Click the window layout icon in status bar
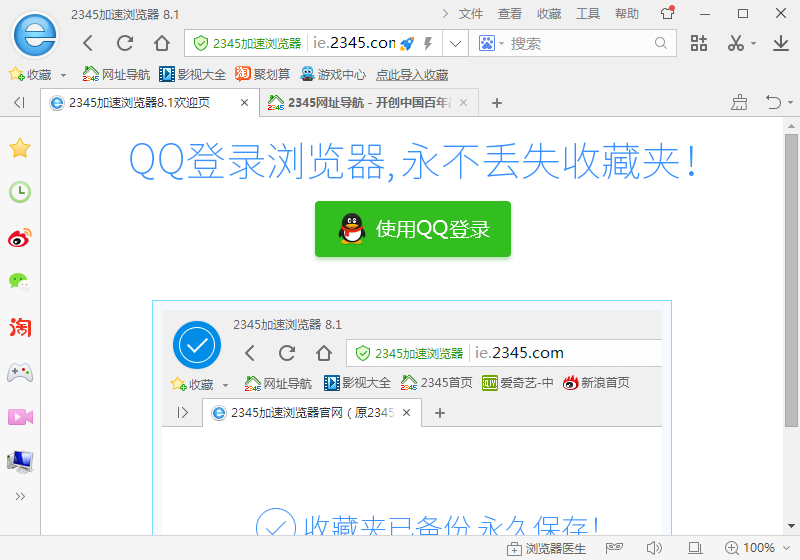Viewport: 800px width, 560px height. [x=695, y=548]
